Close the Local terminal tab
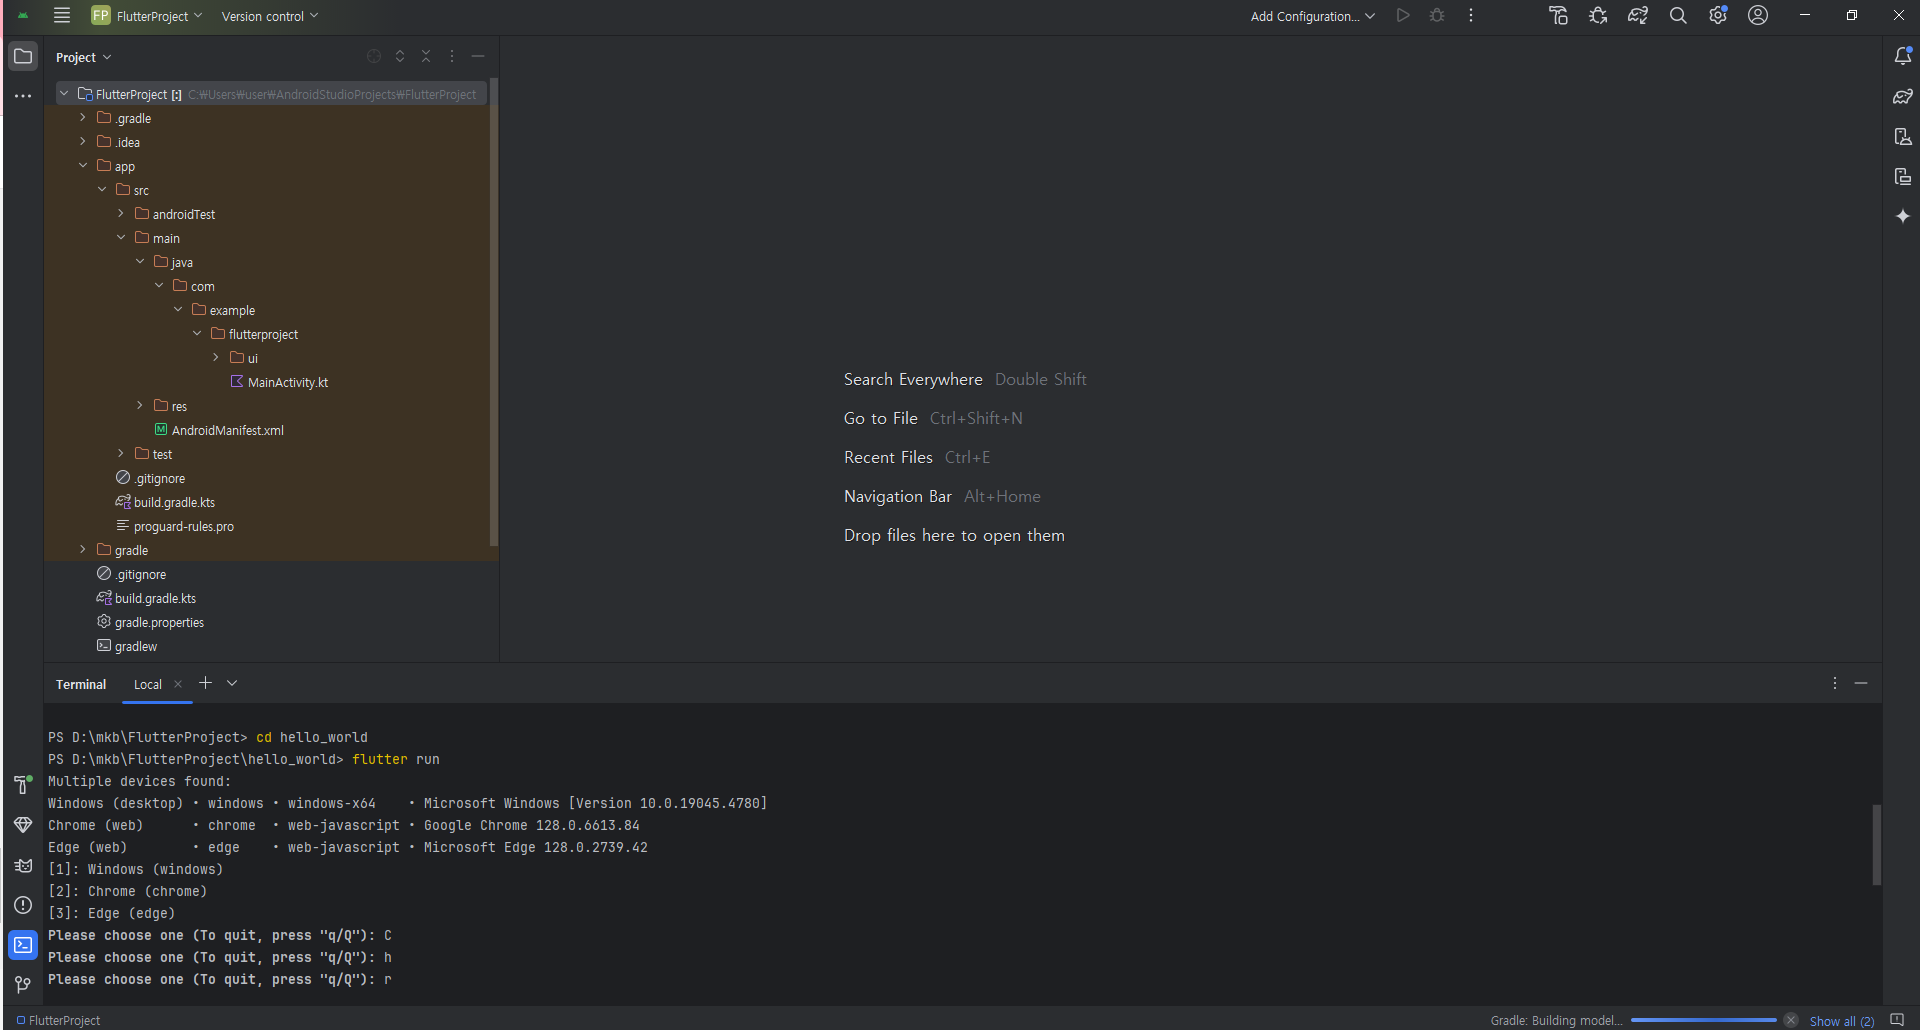The width and height of the screenshot is (1920, 1030). [178, 685]
